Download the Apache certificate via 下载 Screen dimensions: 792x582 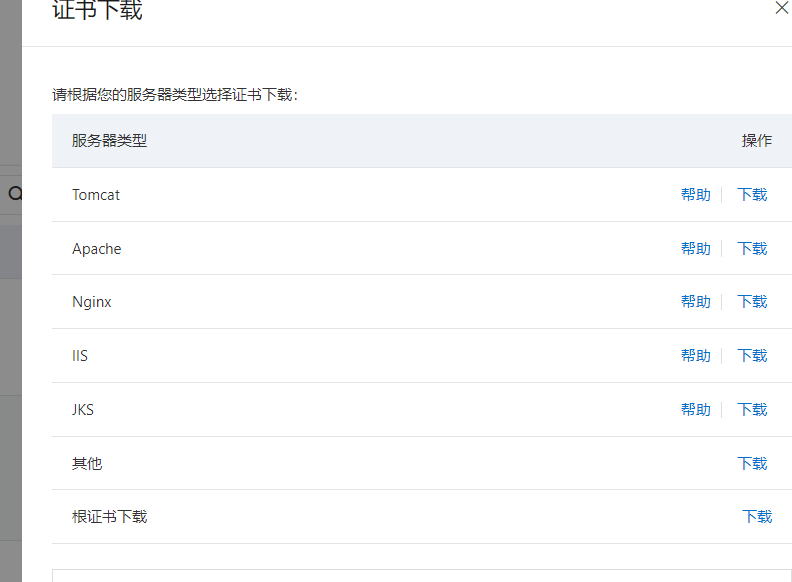[x=752, y=249]
